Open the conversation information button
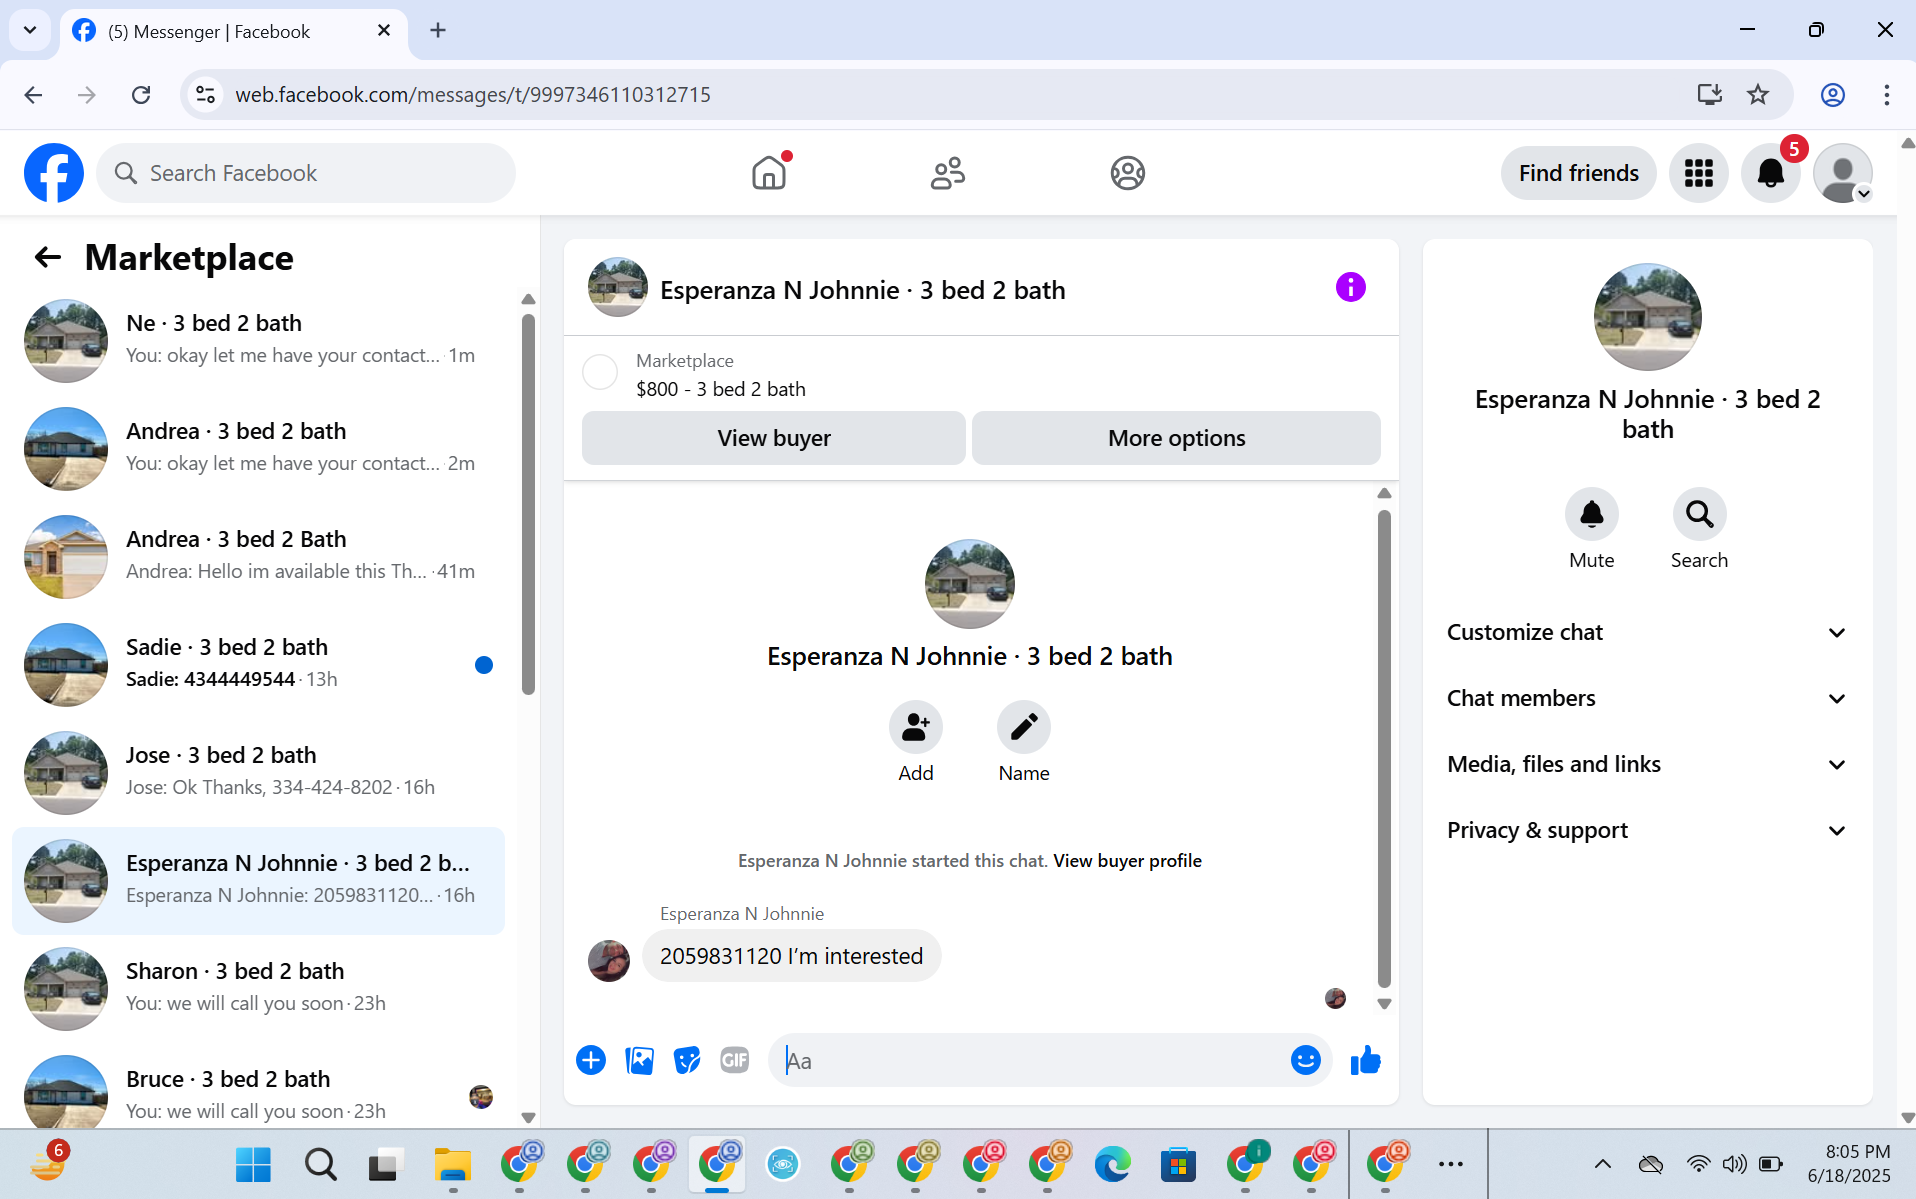Screen dimensions: 1916x1199 [1350, 288]
